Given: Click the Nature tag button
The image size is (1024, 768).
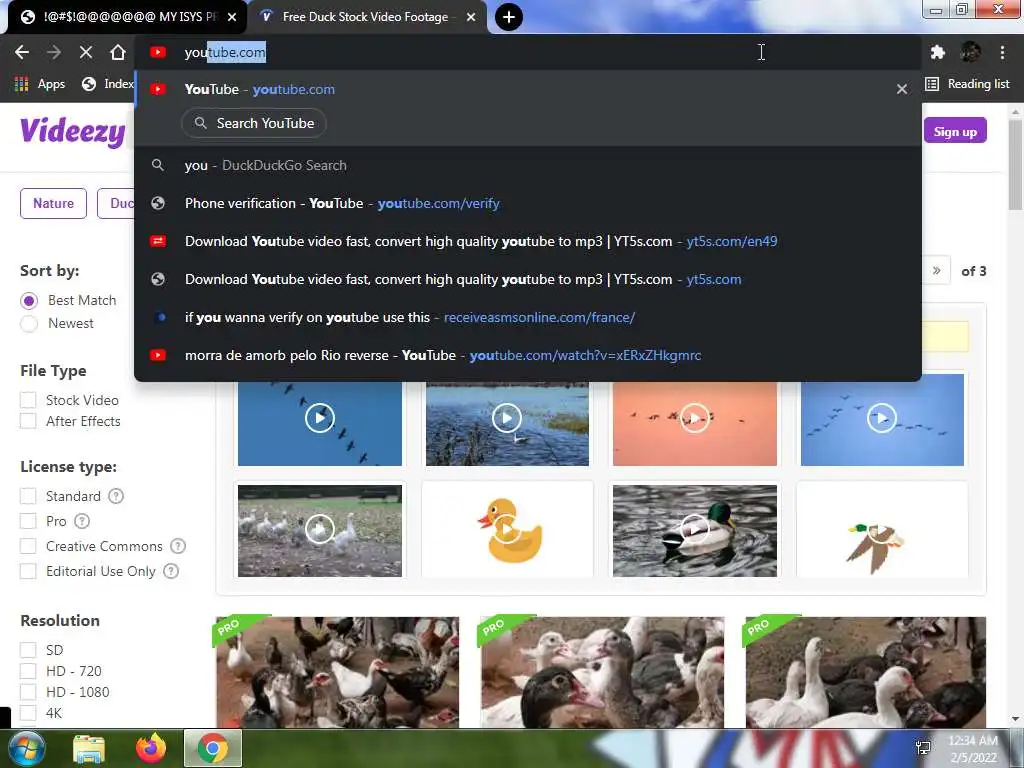Looking at the screenshot, I should pyautogui.click(x=54, y=203).
